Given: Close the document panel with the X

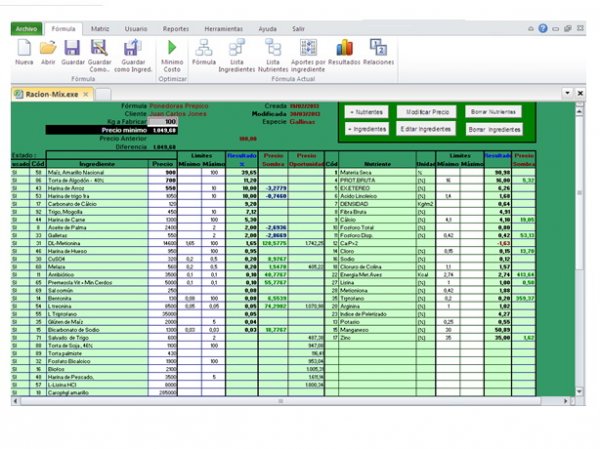Looking at the screenshot, I should (580, 93).
